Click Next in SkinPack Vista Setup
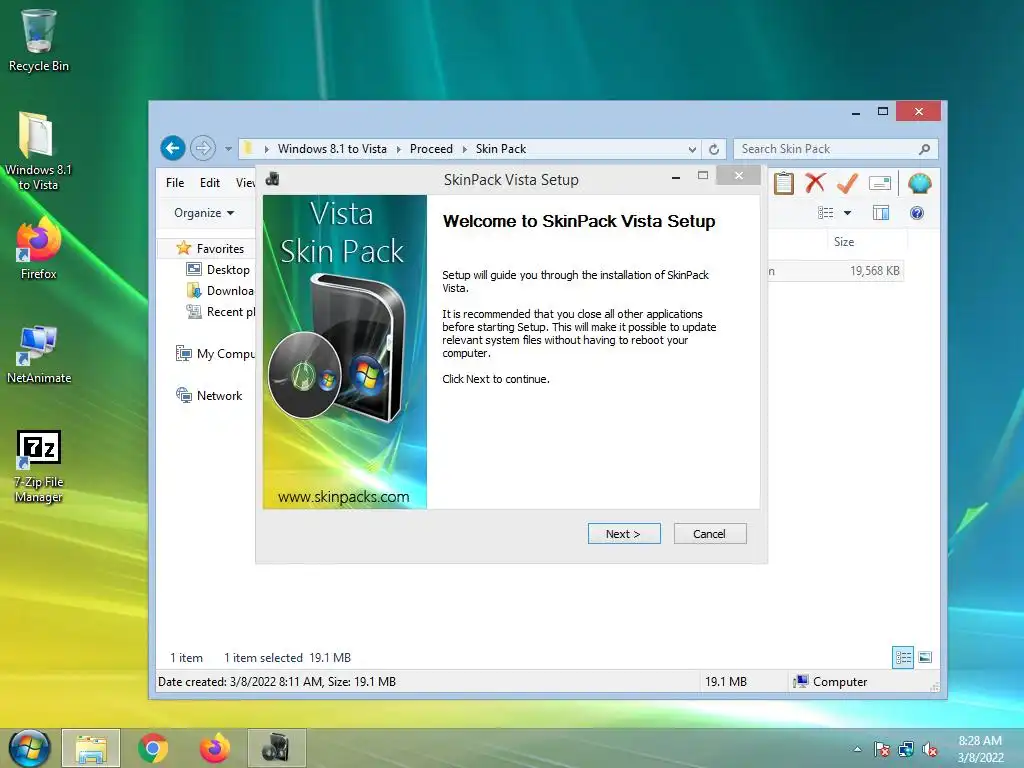The image size is (1024, 768). click(x=624, y=534)
